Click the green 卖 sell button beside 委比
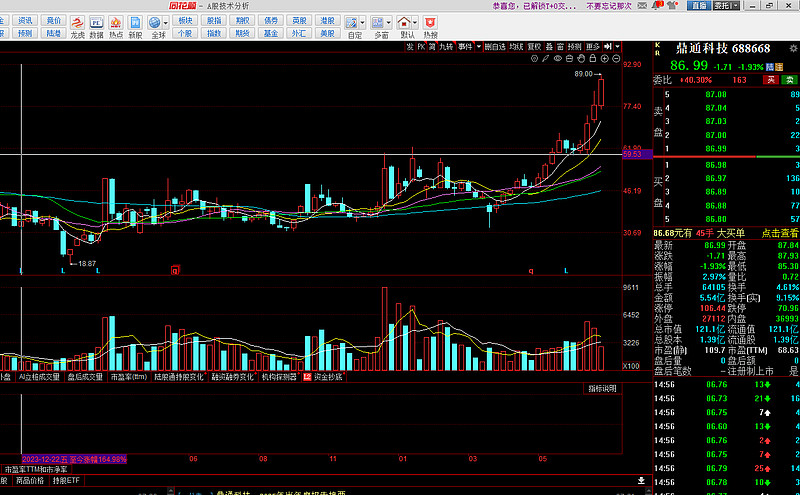This screenshot has width=800, height=495. point(790,80)
